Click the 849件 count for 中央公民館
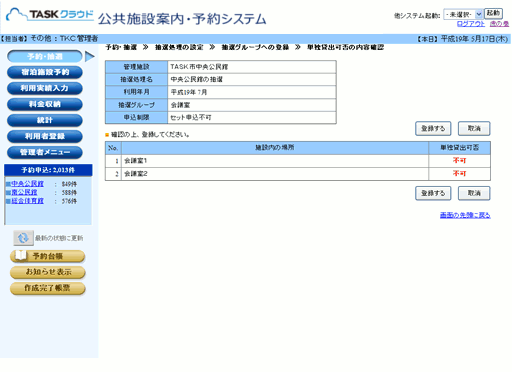This screenshot has width=512, height=372. tap(69, 184)
